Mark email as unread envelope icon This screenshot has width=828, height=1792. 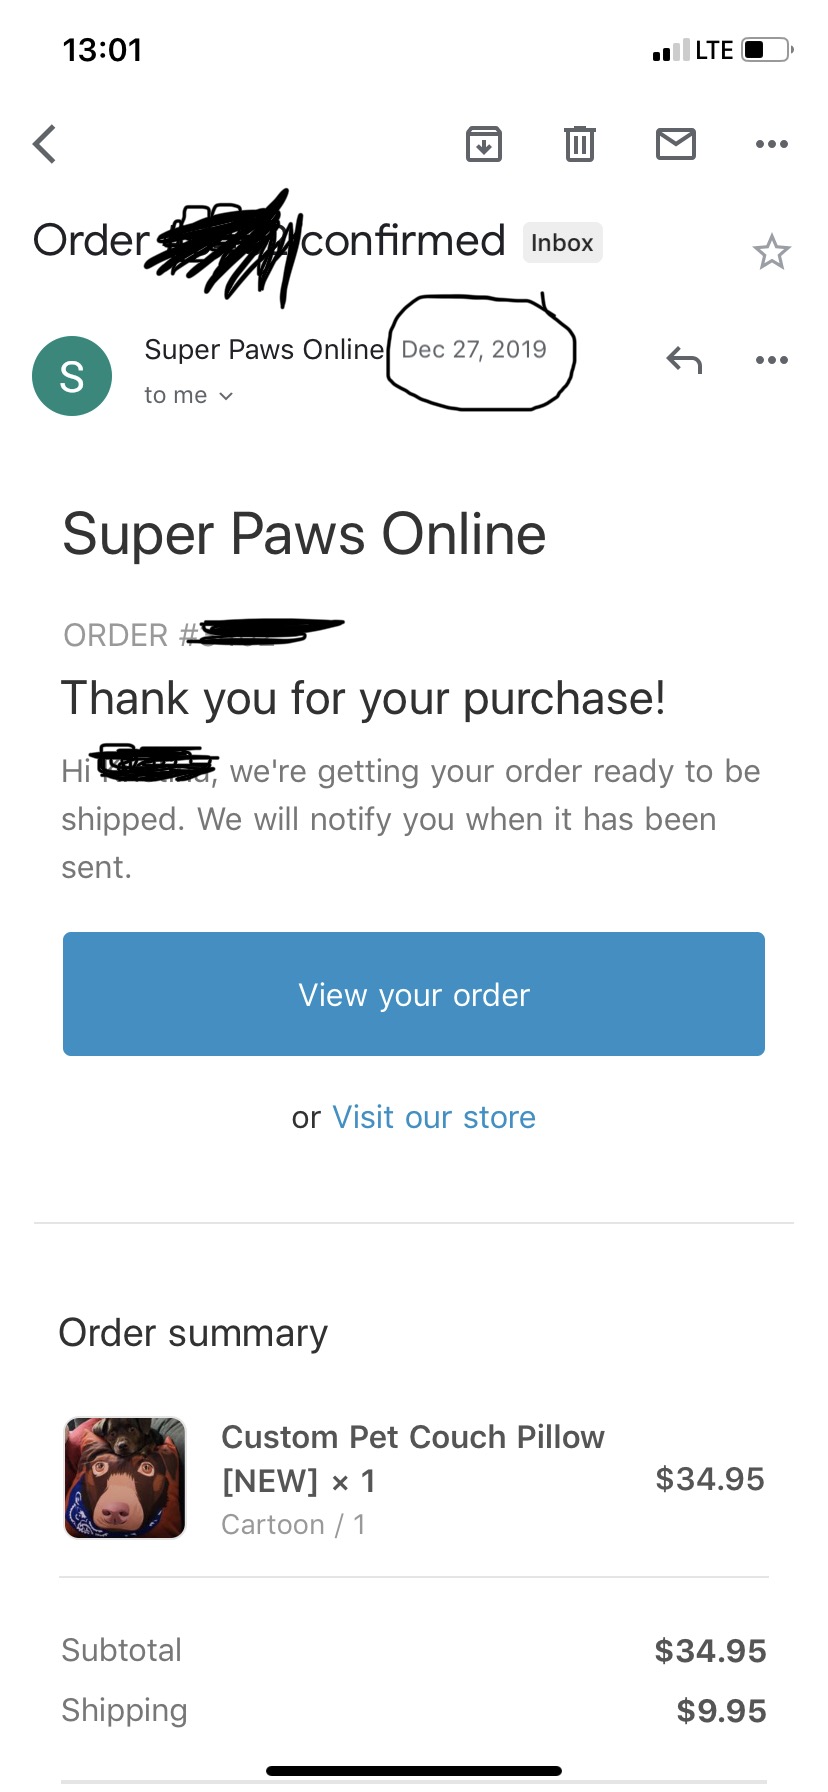676,144
